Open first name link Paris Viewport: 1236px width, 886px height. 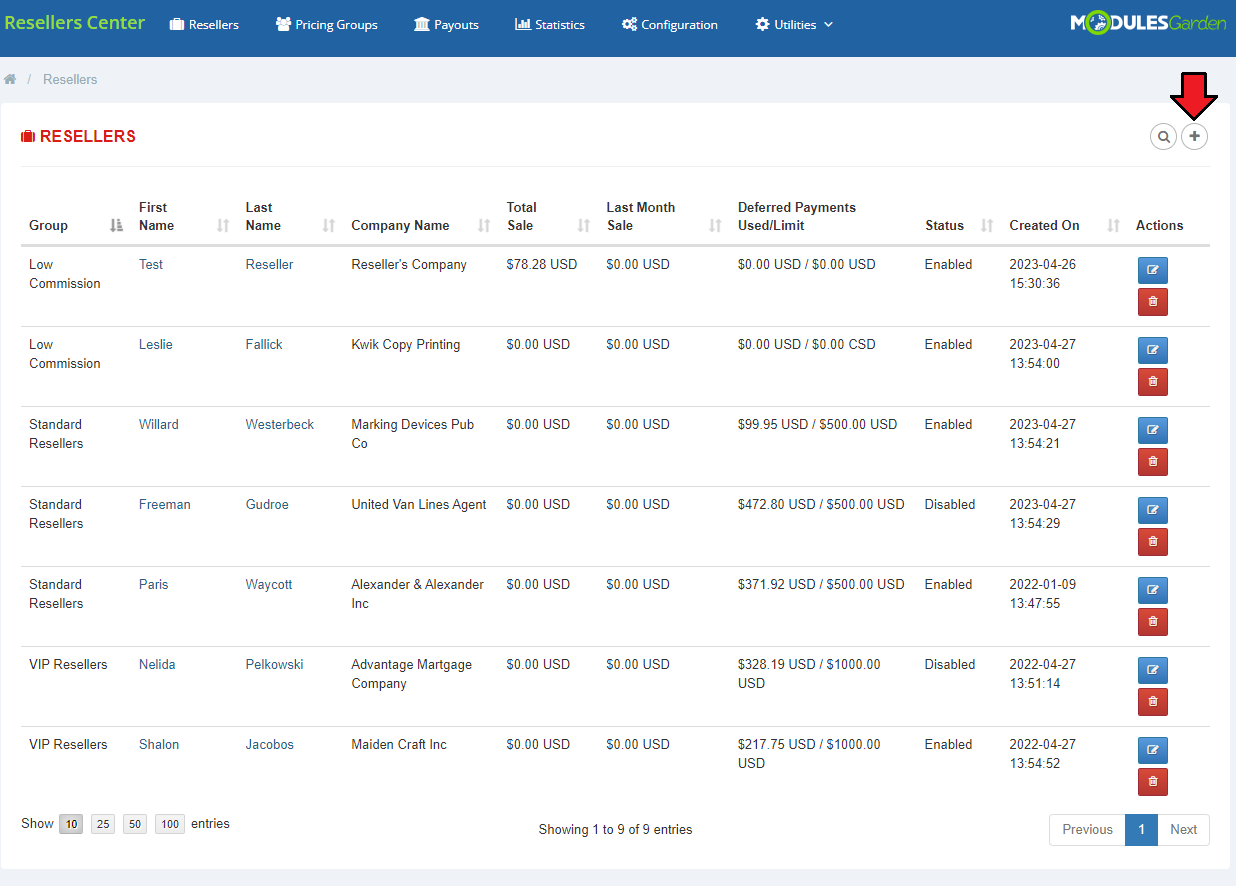154,584
